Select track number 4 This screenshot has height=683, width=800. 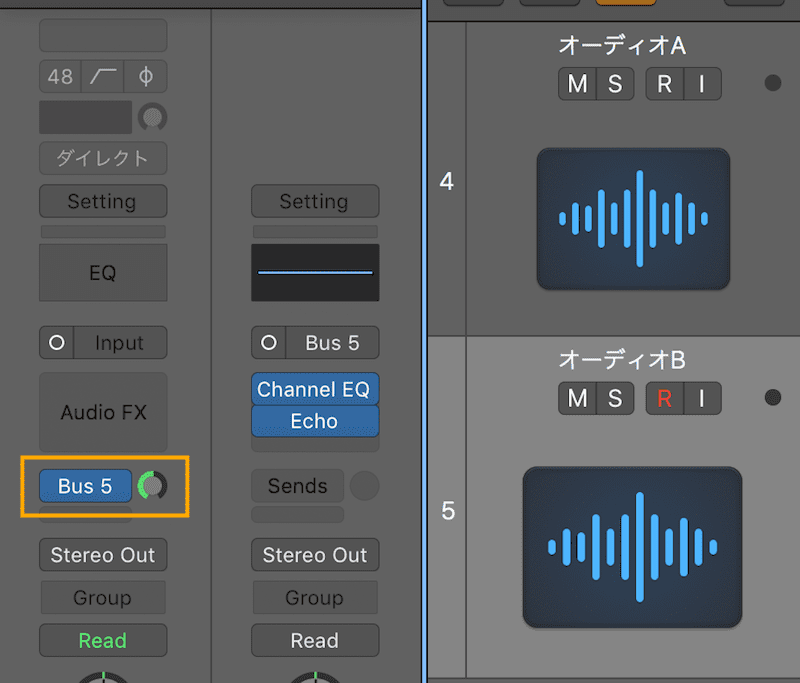pos(446,181)
